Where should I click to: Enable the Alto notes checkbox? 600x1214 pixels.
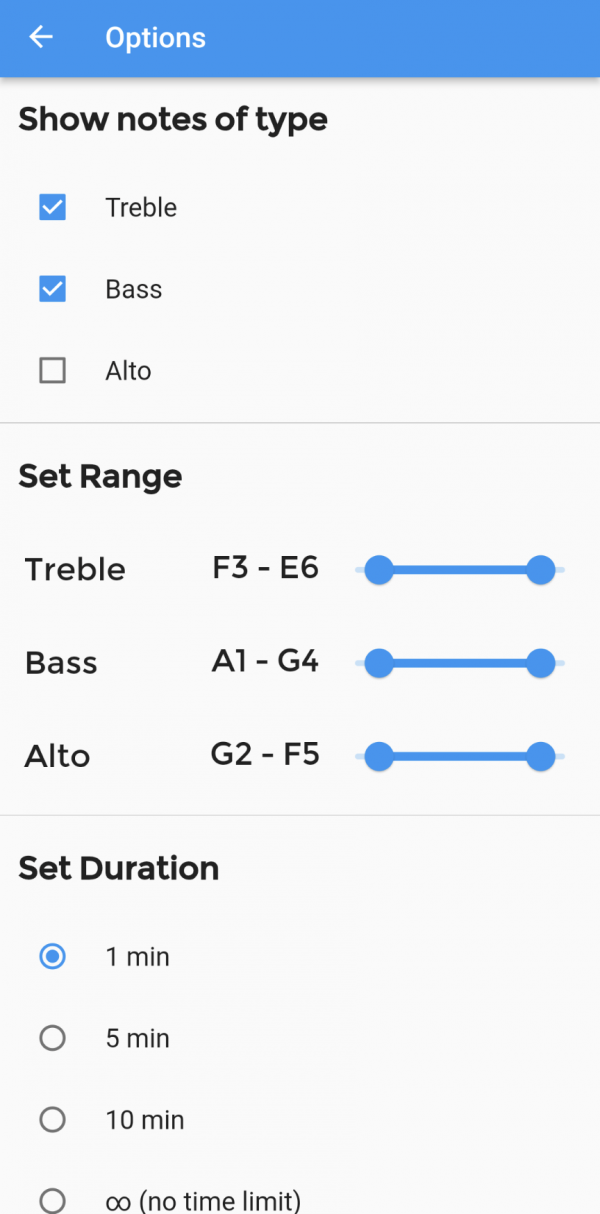[x=52, y=371]
